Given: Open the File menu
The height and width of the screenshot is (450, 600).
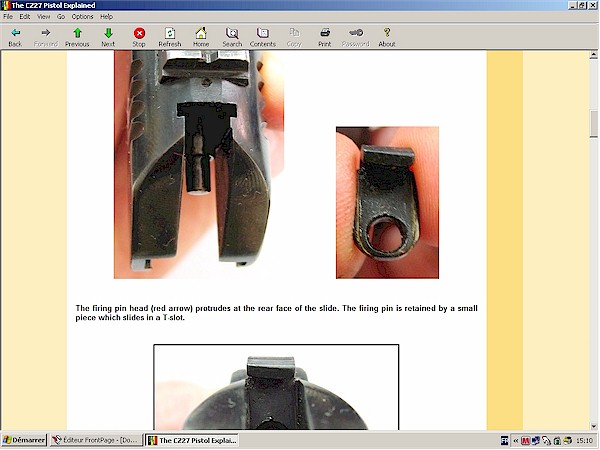Looking at the screenshot, I should coord(8,16).
